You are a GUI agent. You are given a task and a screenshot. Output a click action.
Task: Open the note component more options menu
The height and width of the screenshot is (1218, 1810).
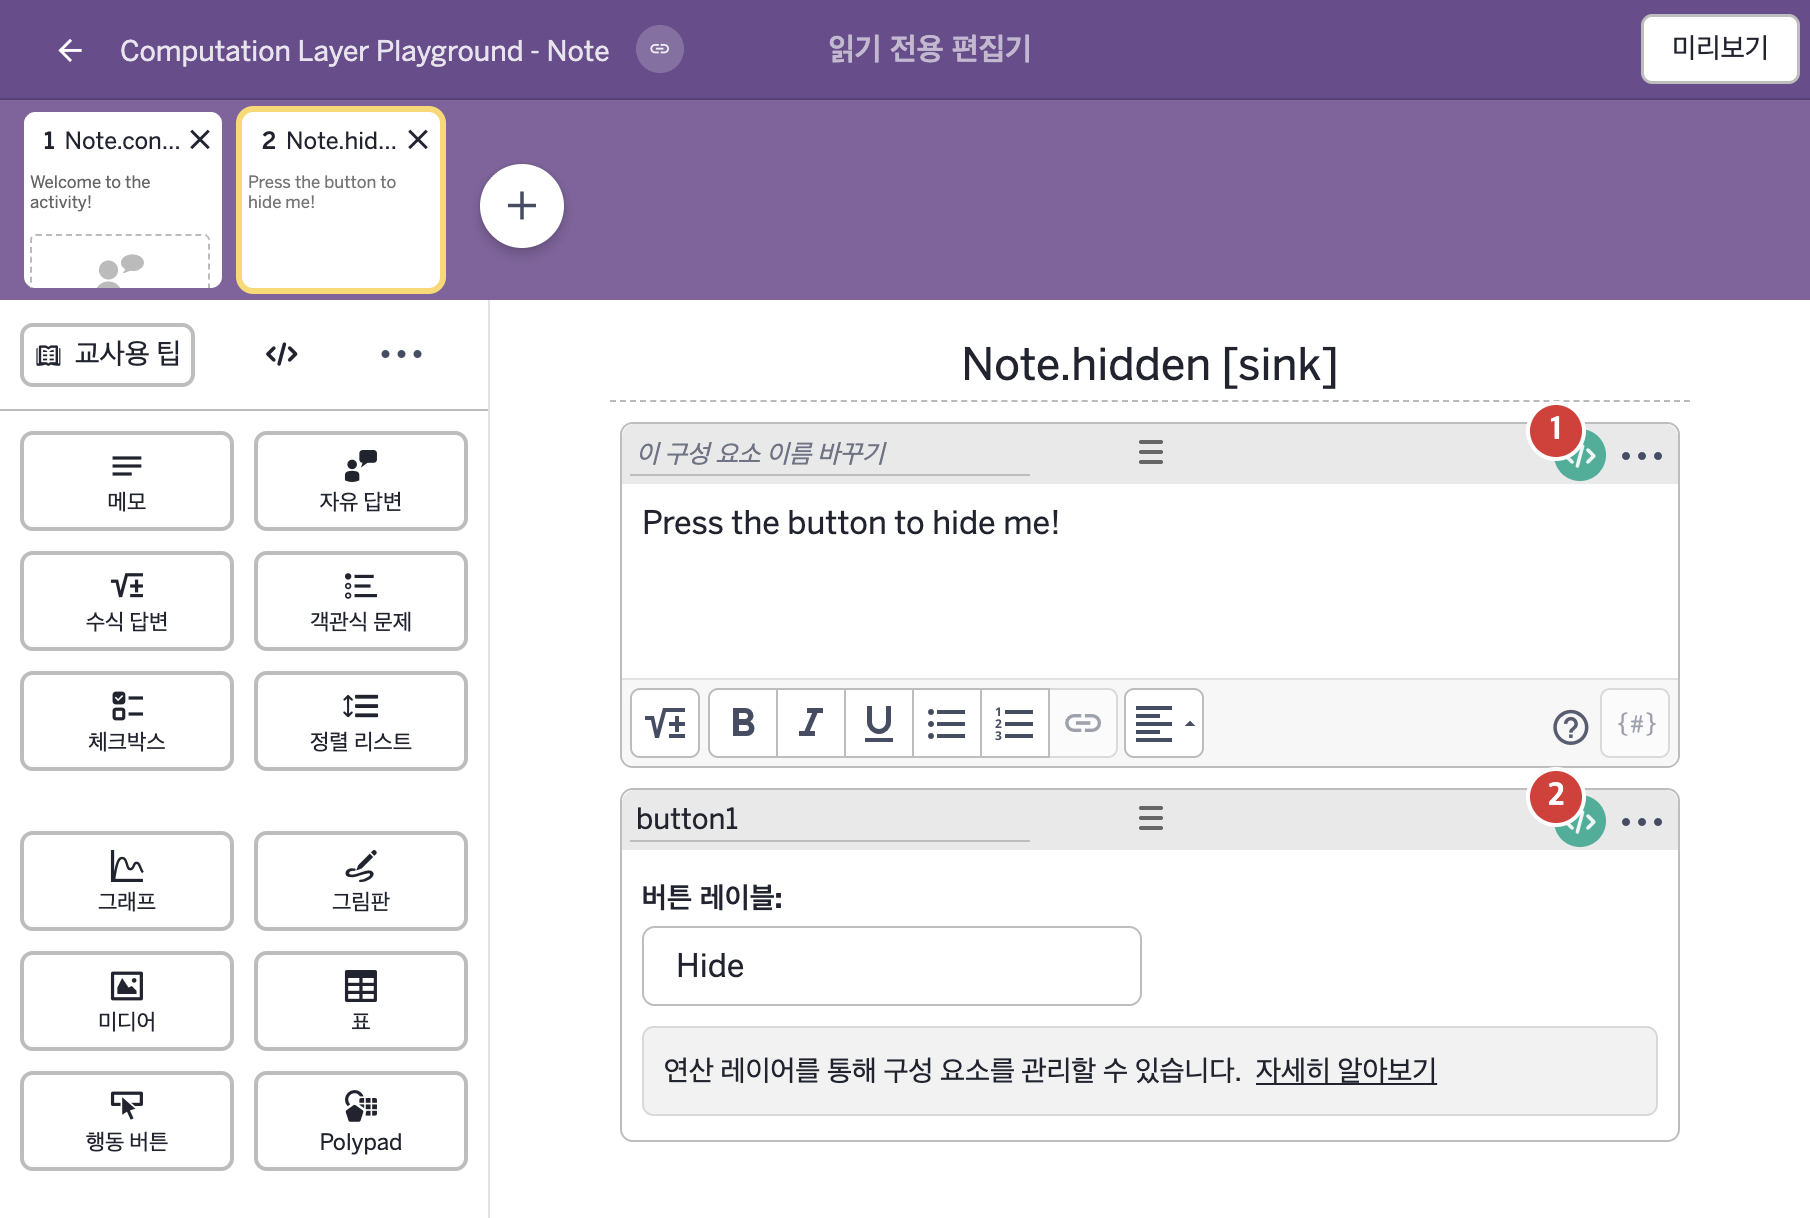coord(1642,456)
